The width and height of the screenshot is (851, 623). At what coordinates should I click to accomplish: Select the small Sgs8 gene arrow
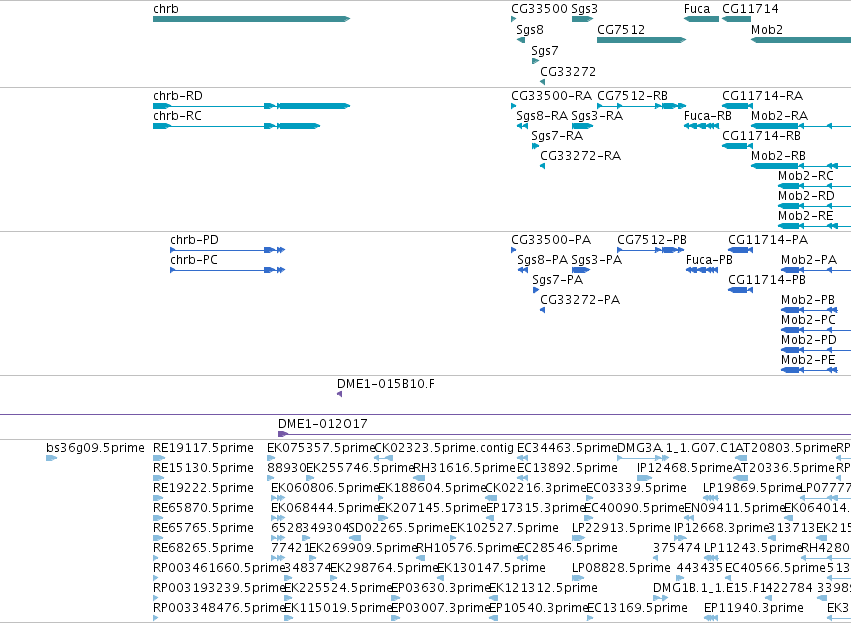(521, 40)
